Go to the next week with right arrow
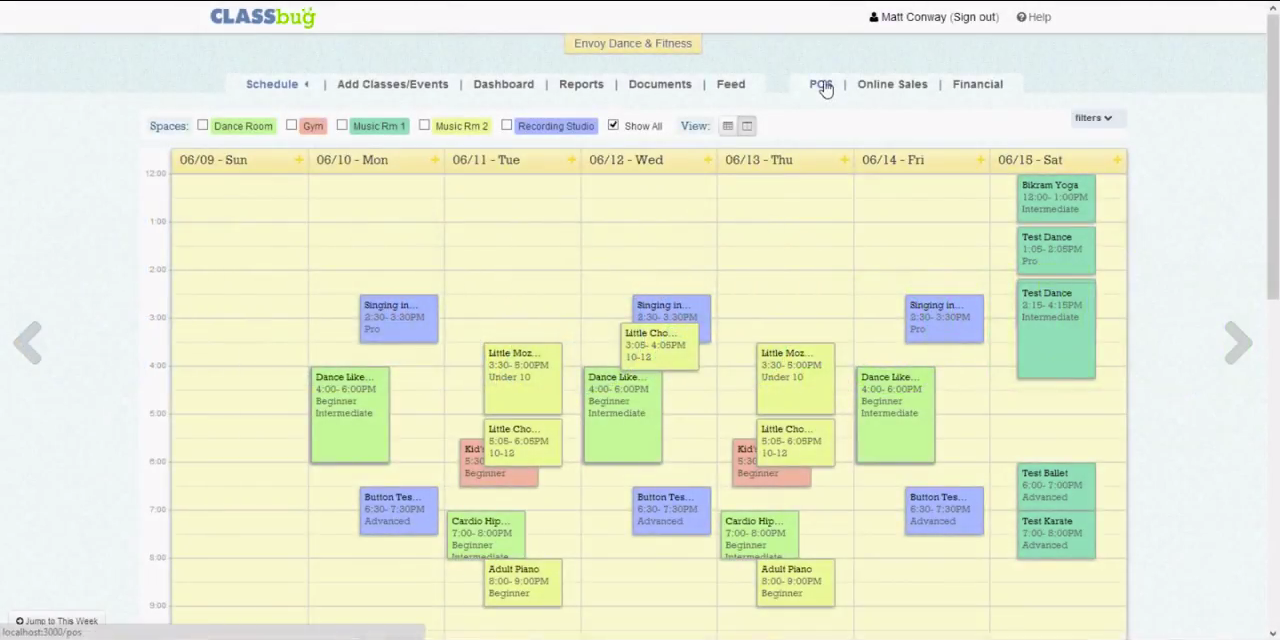 pos(1238,343)
